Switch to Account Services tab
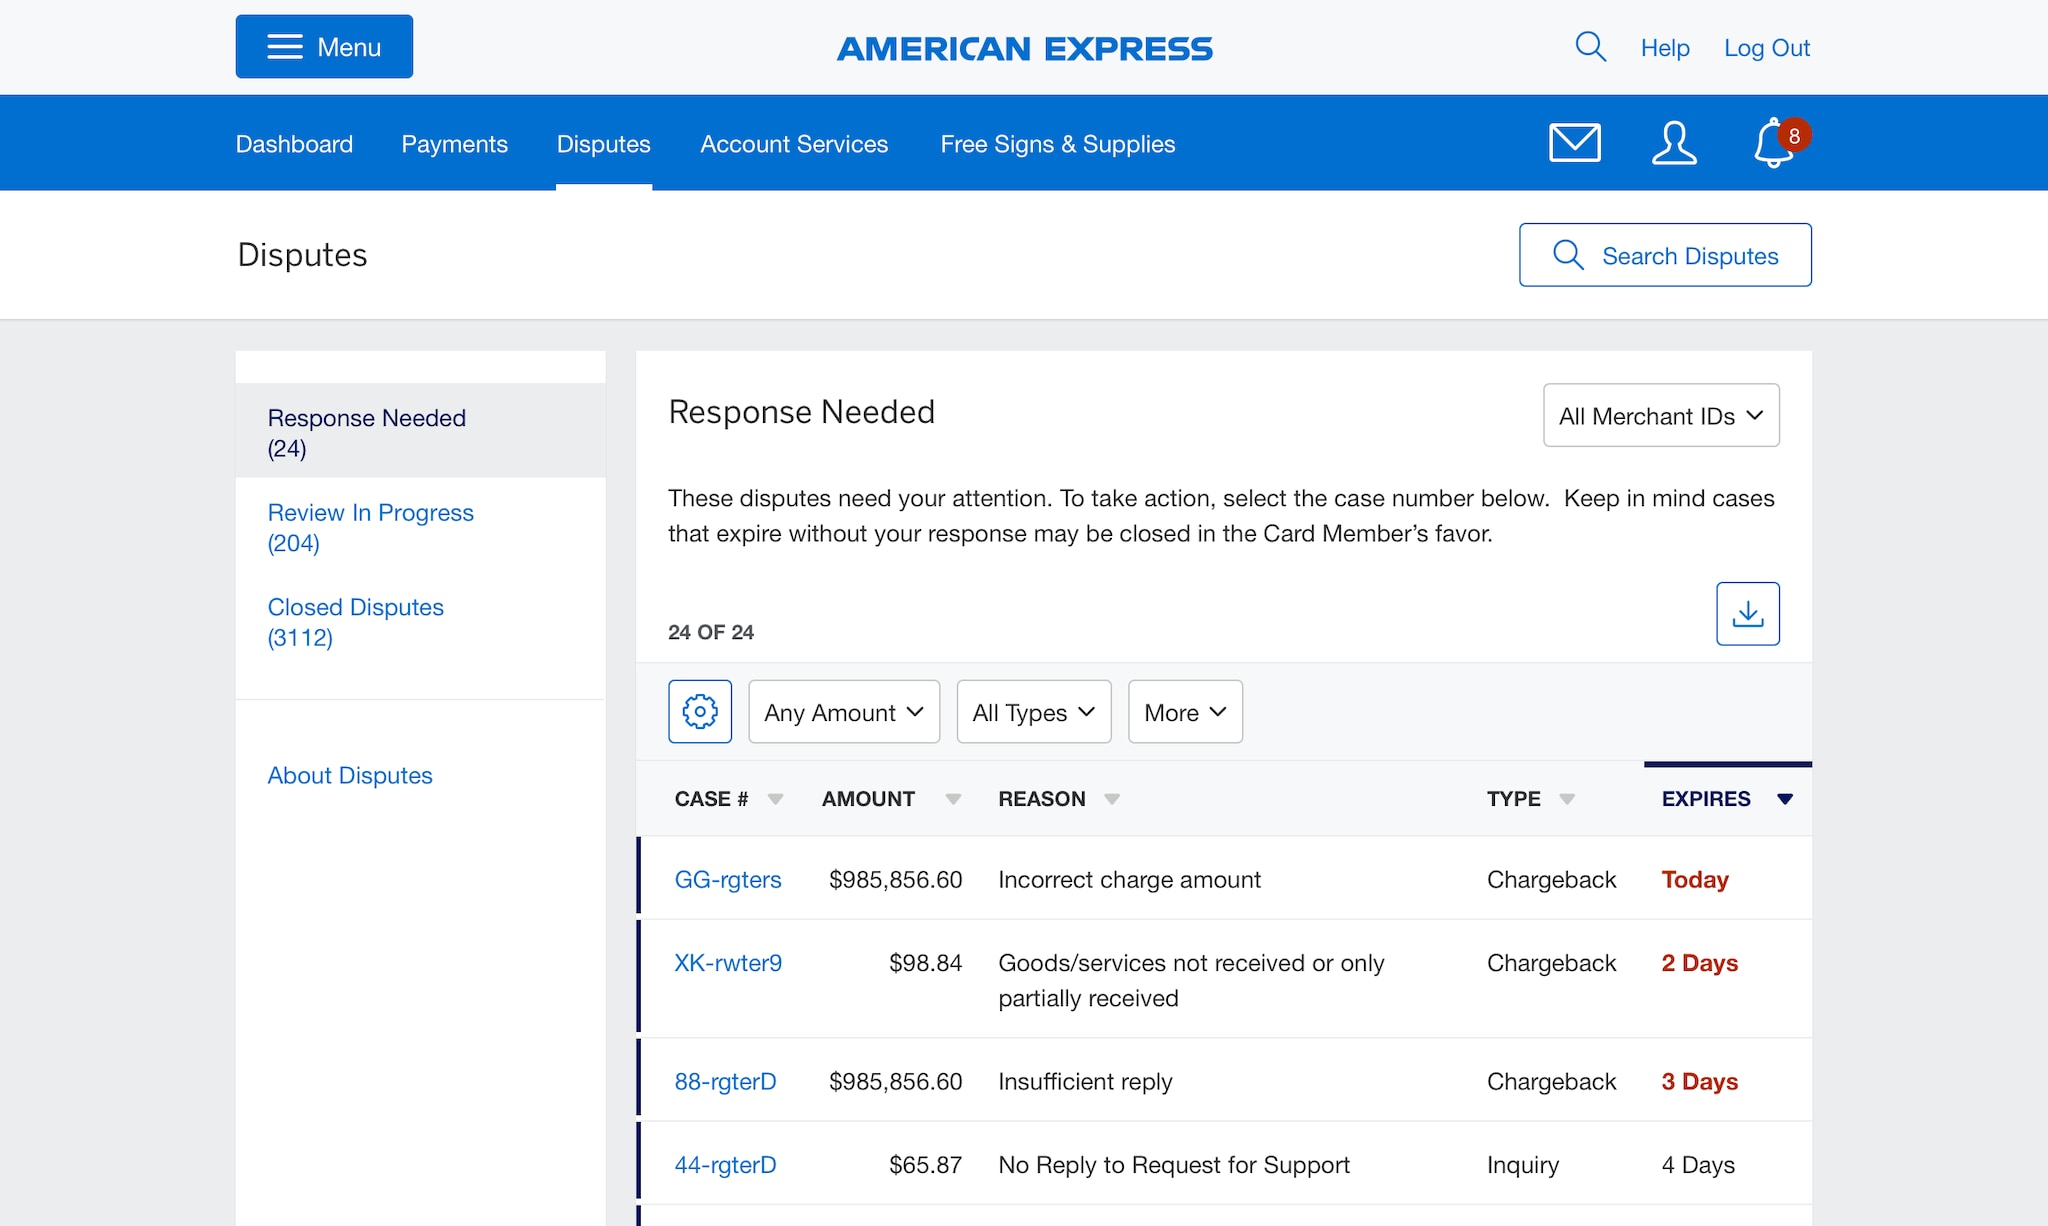Image resolution: width=2048 pixels, height=1226 pixels. [794, 144]
